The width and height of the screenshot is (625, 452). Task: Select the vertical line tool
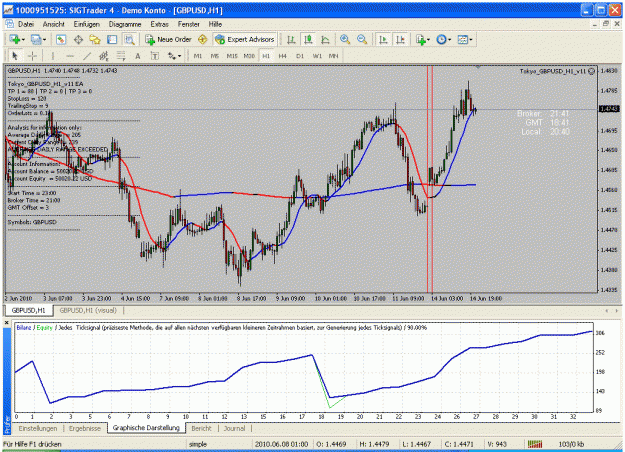53,56
